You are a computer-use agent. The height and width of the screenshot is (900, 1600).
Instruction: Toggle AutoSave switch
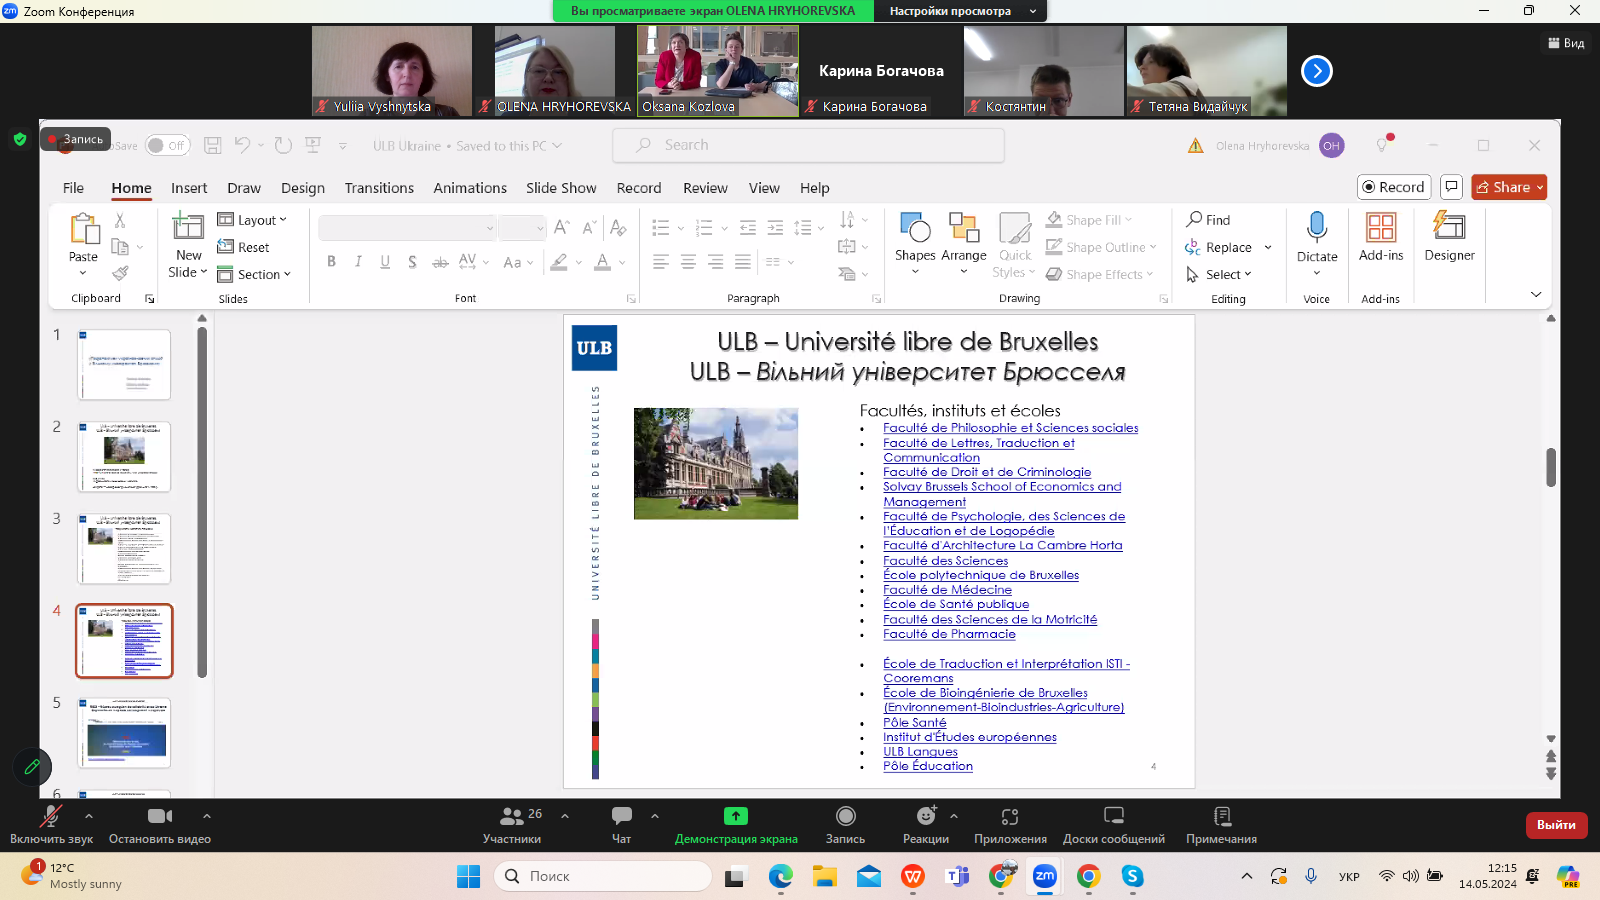(x=167, y=146)
